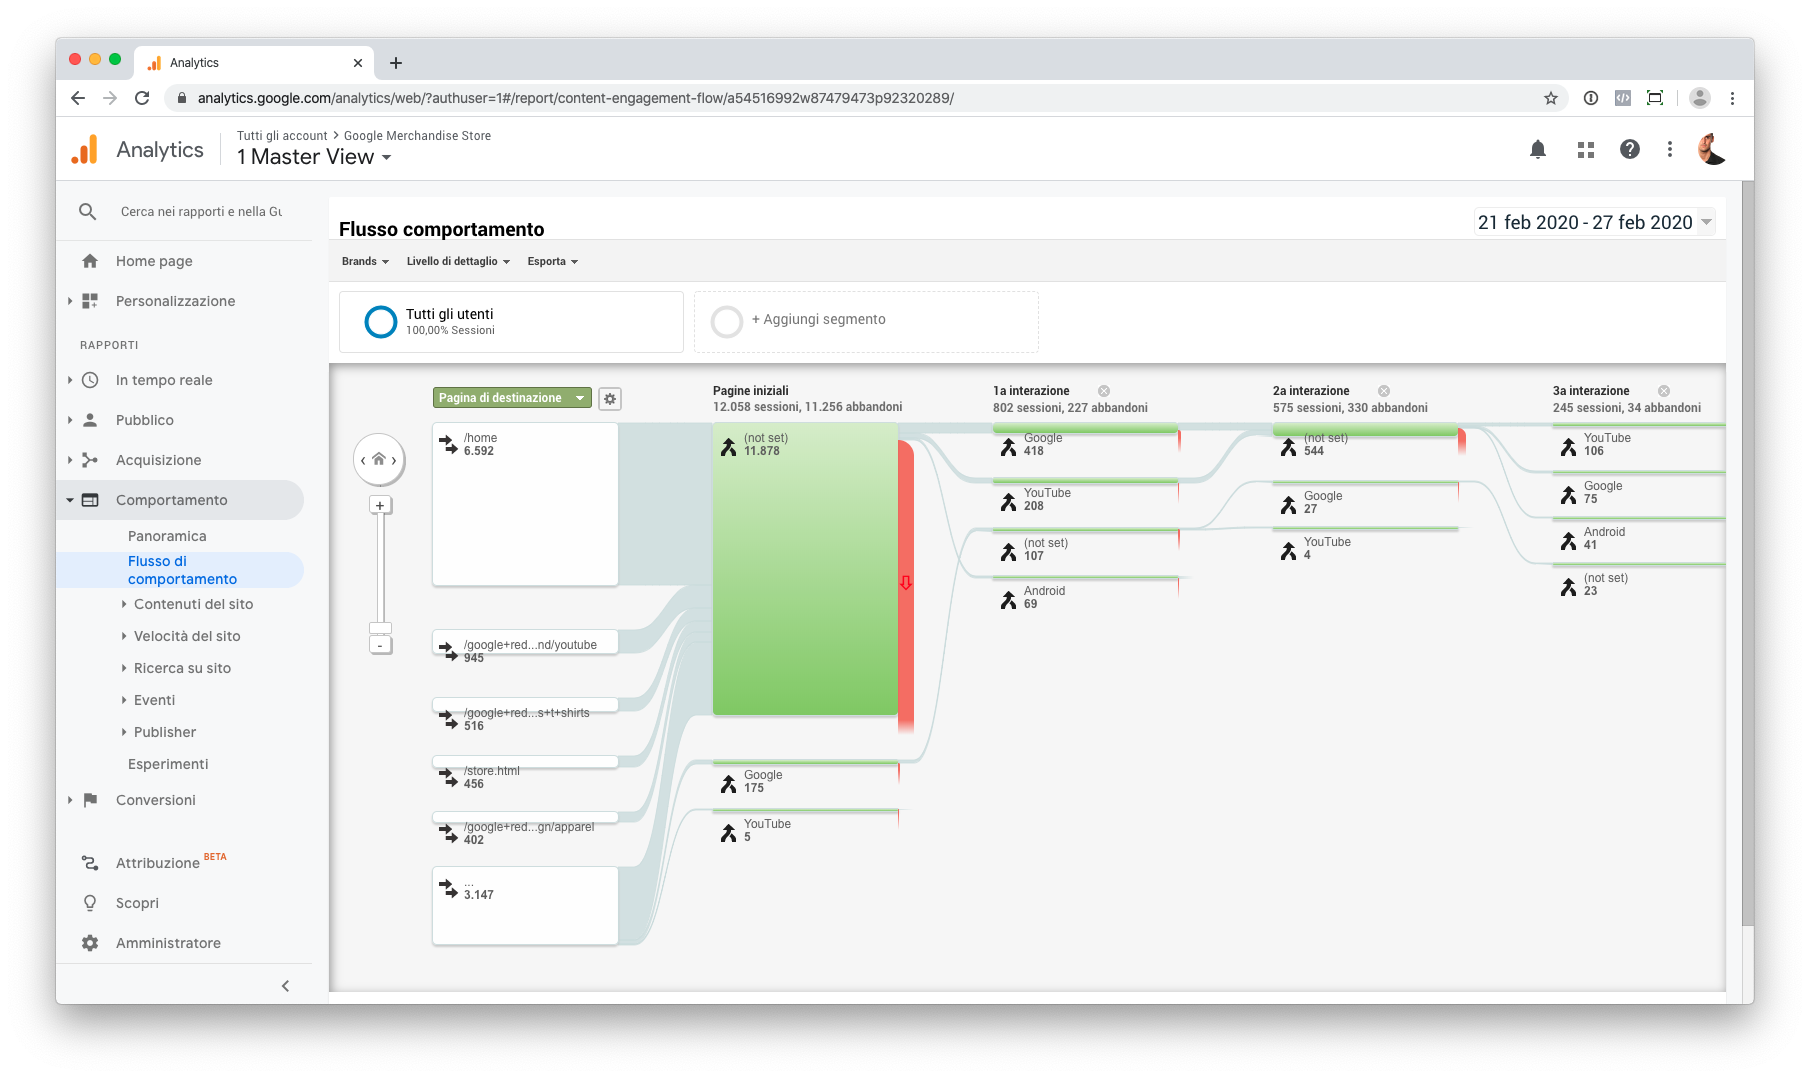Open the Scopri section

point(137,903)
